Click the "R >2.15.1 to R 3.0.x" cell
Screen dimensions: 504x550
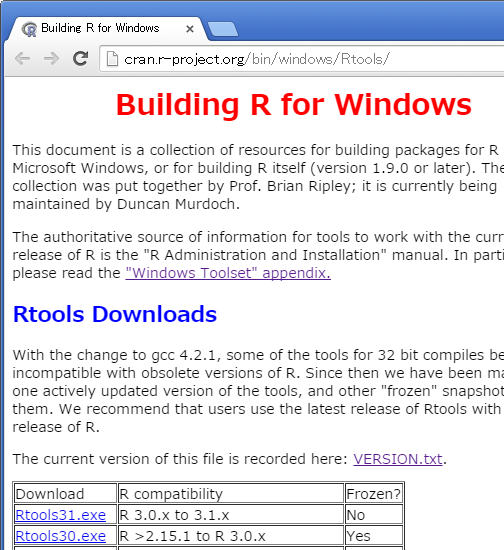(x=230, y=536)
